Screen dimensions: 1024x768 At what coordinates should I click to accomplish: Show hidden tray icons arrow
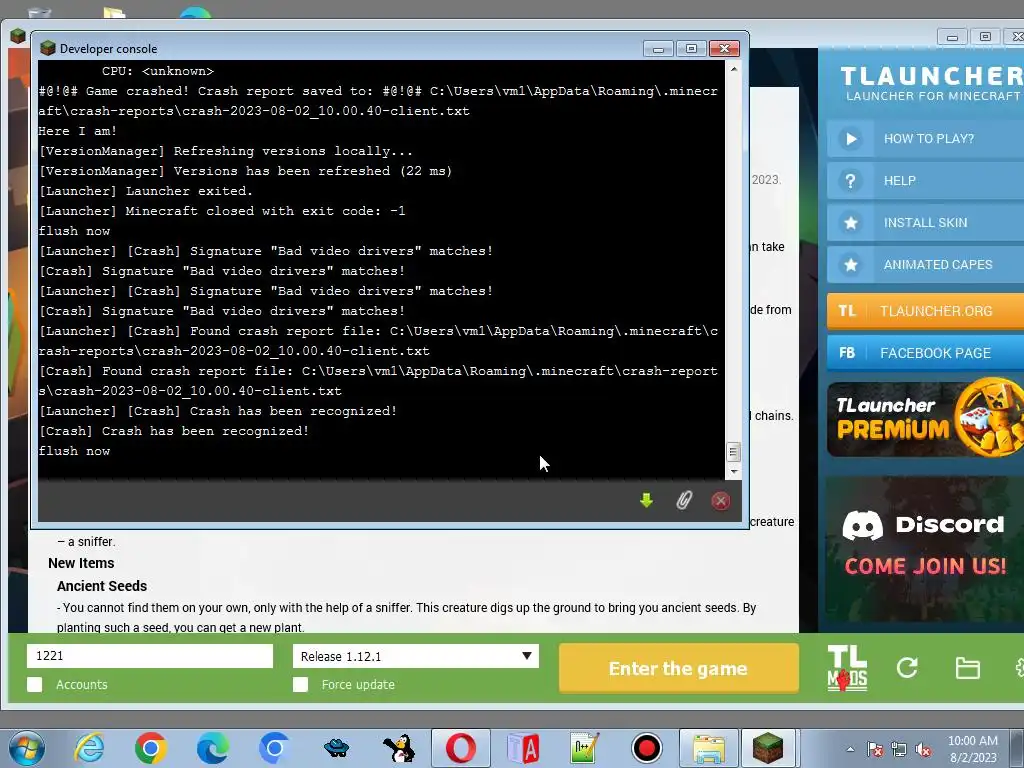coord(850,749)
